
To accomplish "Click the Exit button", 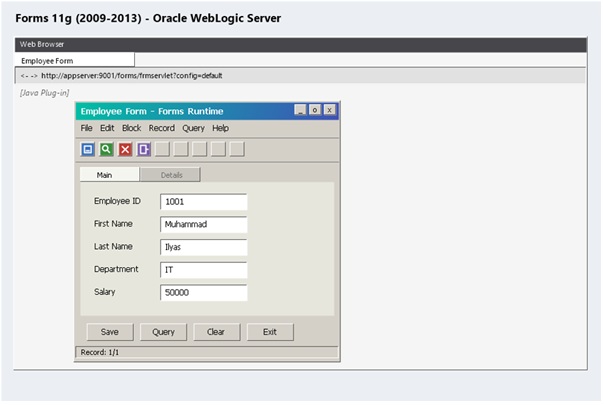I will 270,332.
